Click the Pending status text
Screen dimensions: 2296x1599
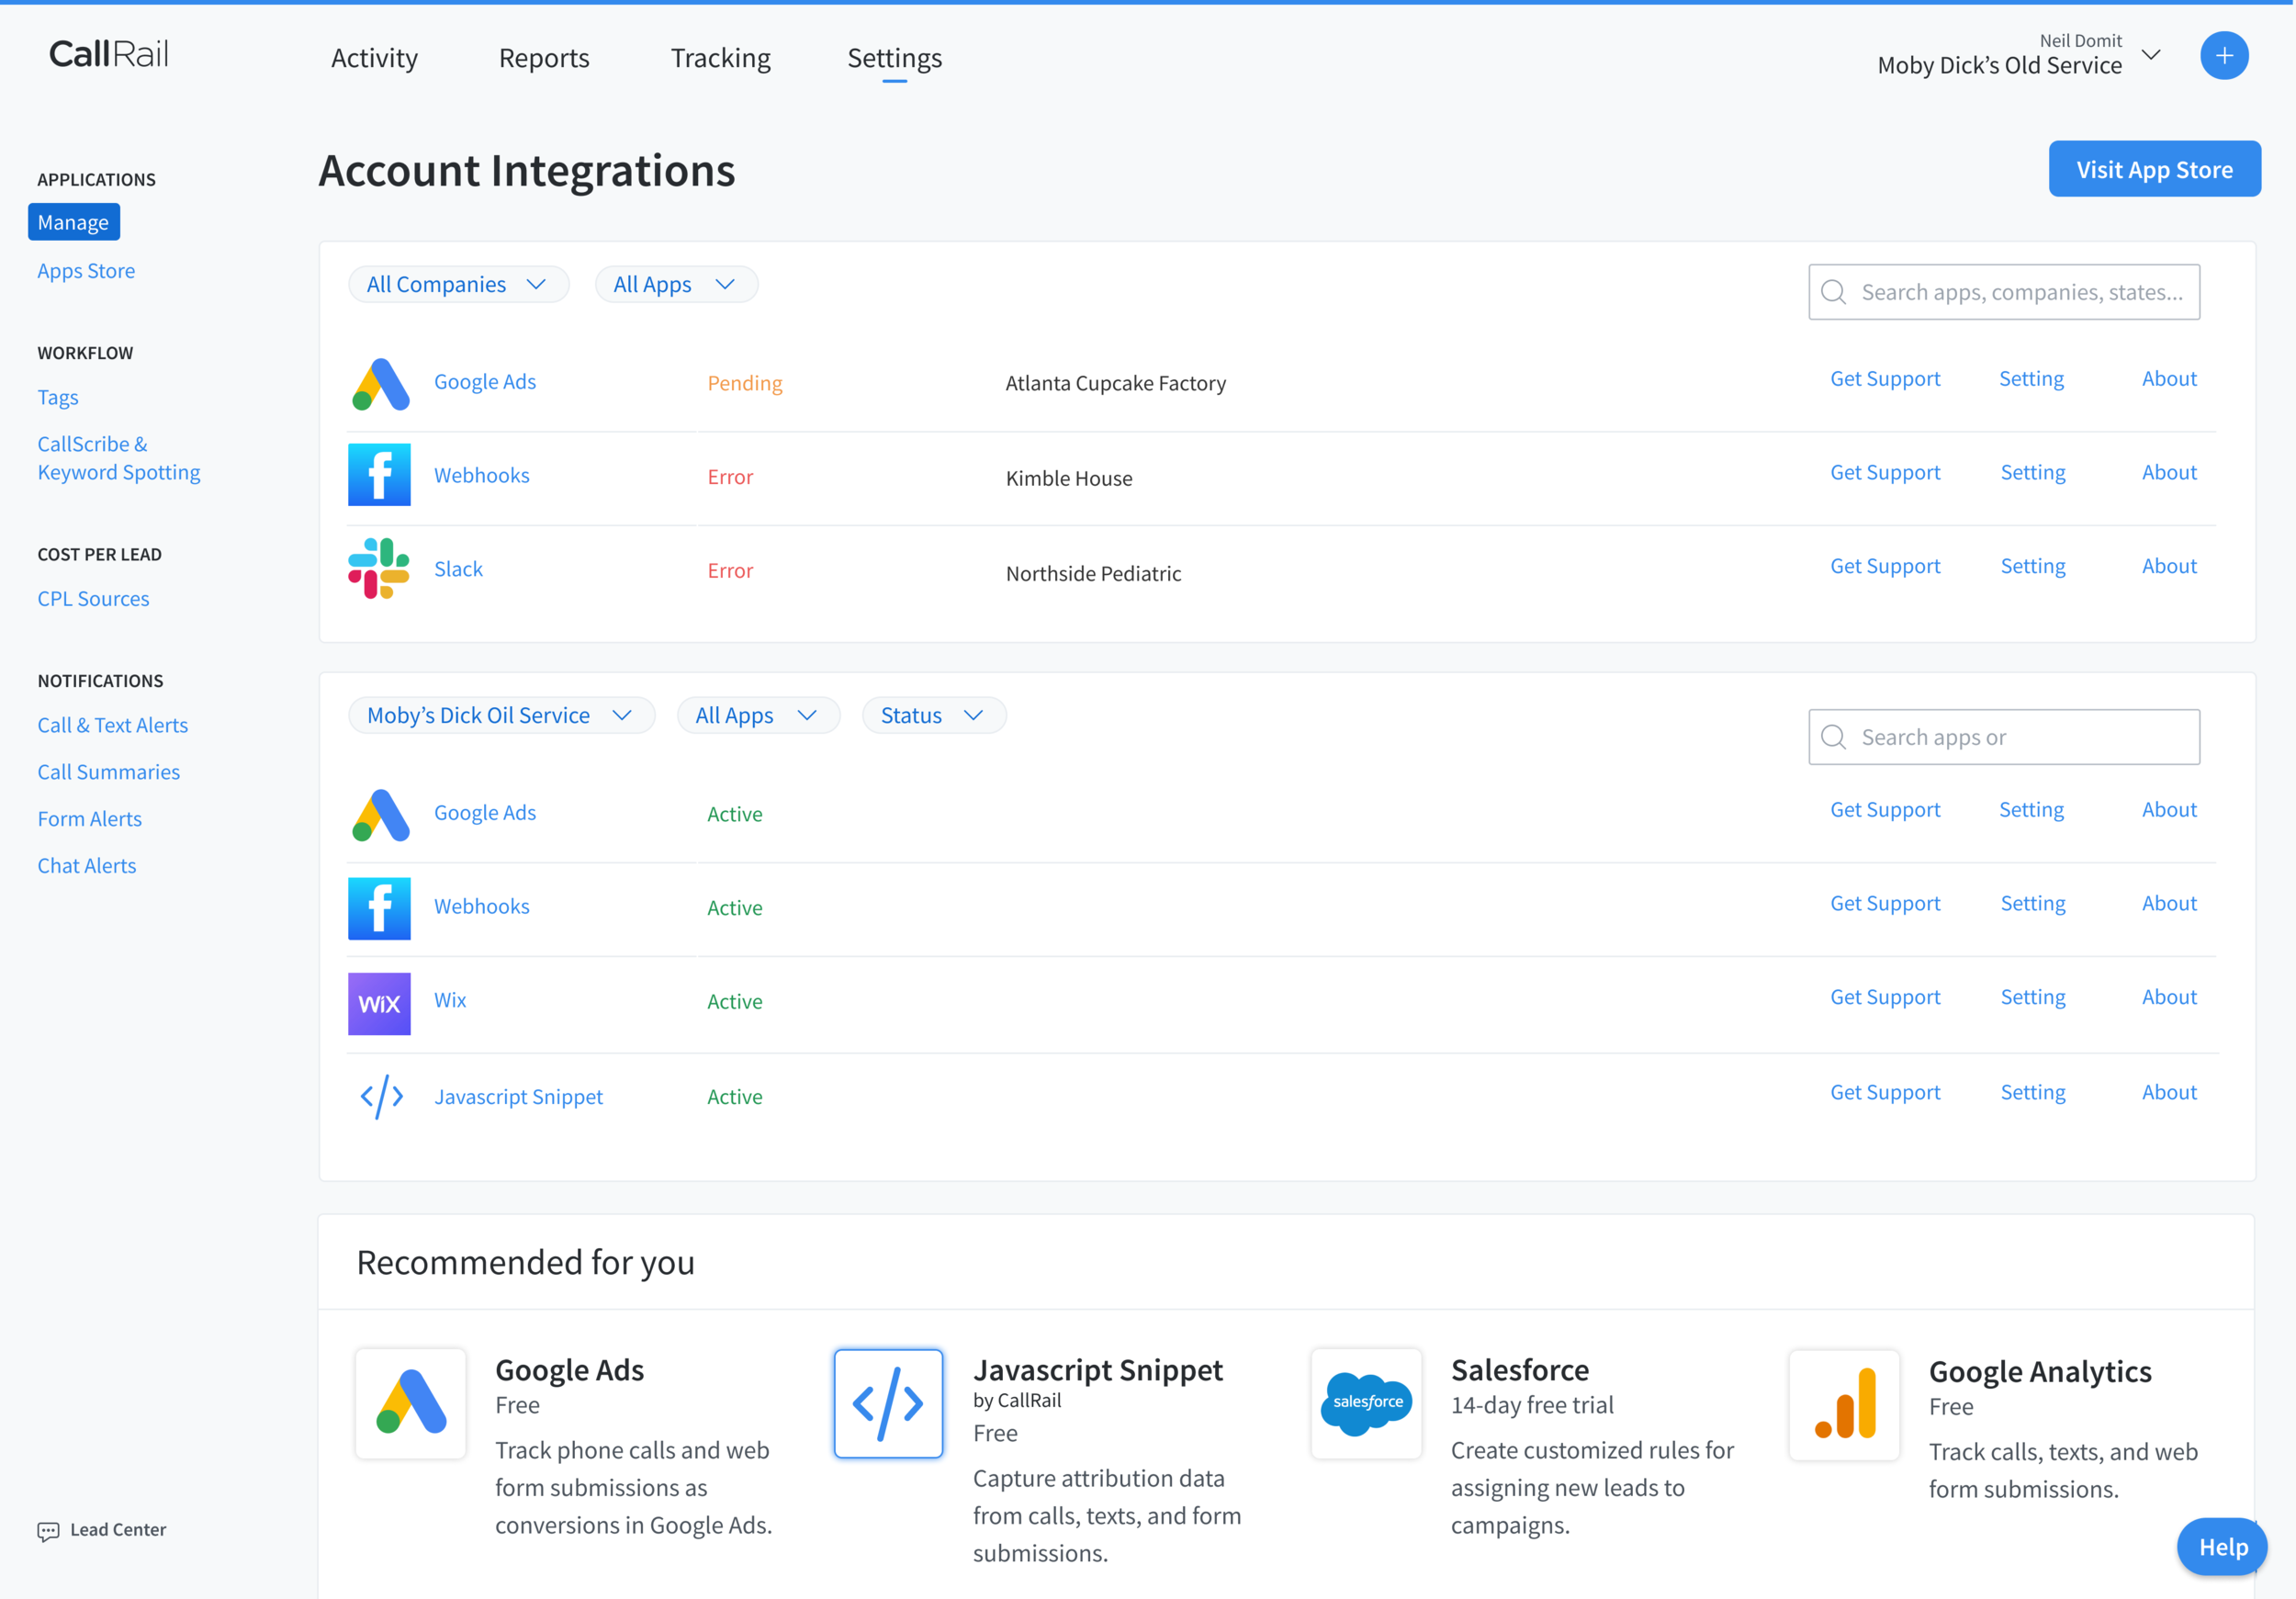[x=745, y=383]
